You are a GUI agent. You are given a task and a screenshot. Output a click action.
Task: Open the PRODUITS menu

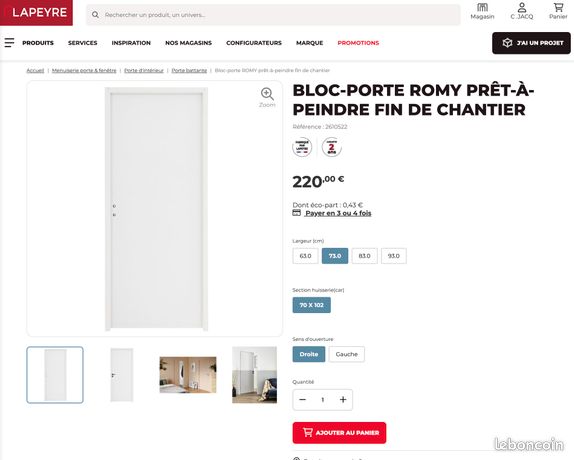click(38, 43)
